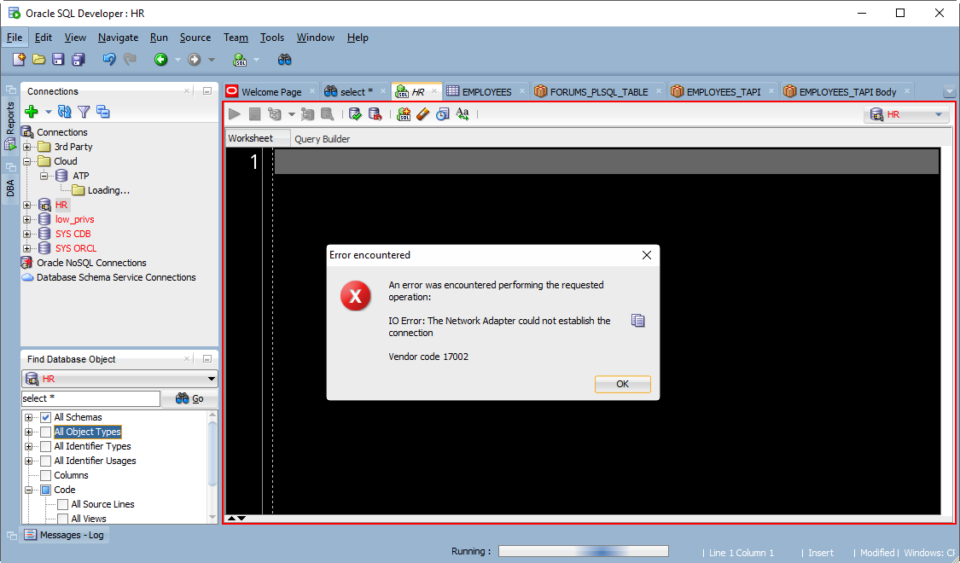Uncheck the All Schemas checkbox

[45, 417]
